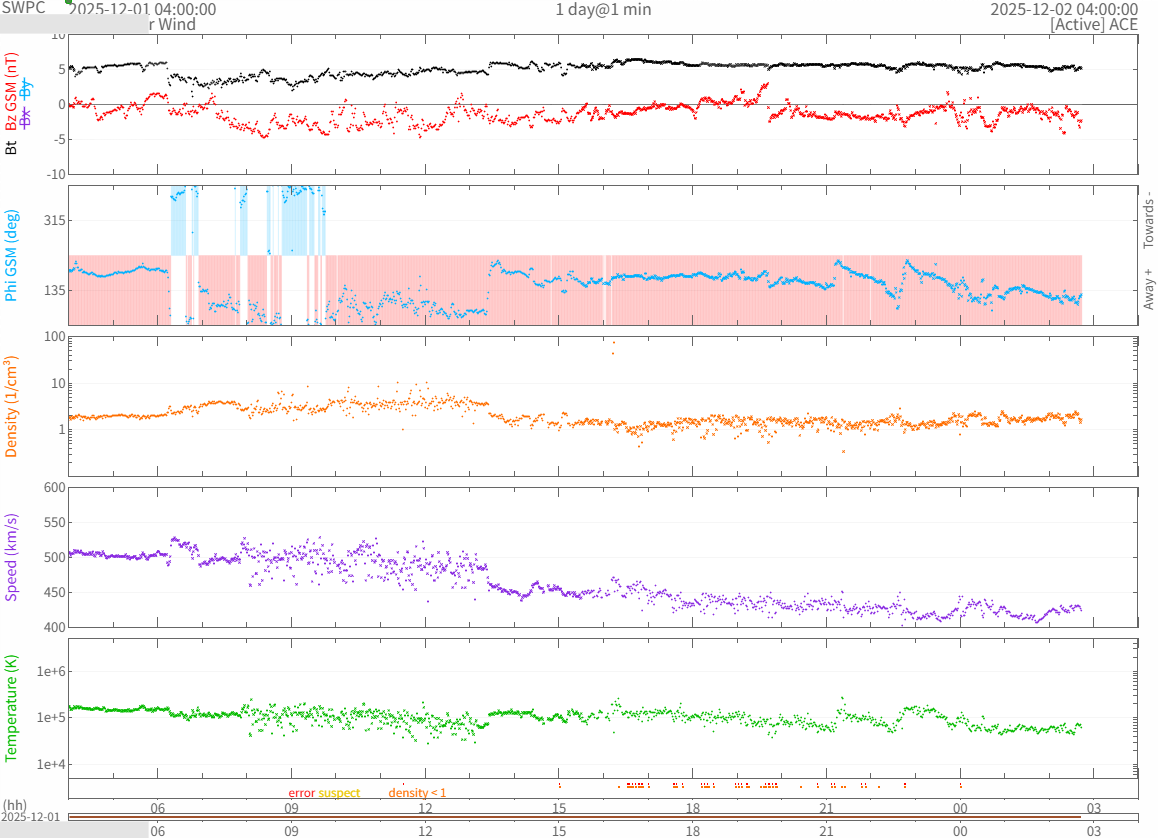
Task: Click the Phi GSM (deg) axis label
Action: [12, 255]
